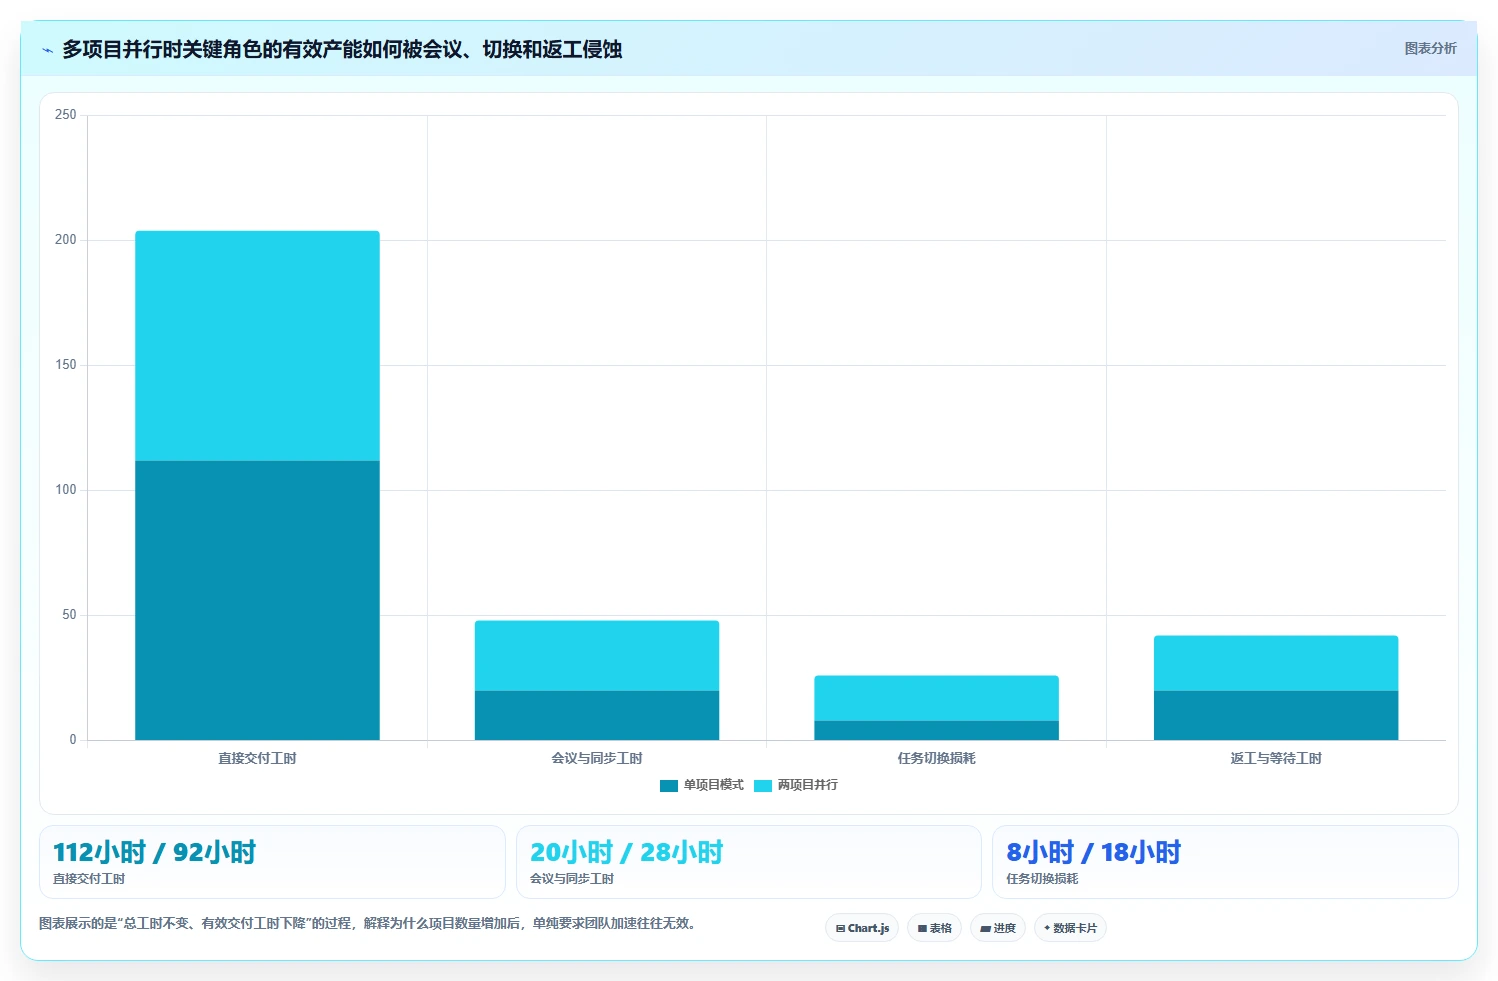Image resolution: width=1498 pixels, height=981 pixels.
Task: Click the 直接交付工时 x-axis label
Action: (257, 758)
